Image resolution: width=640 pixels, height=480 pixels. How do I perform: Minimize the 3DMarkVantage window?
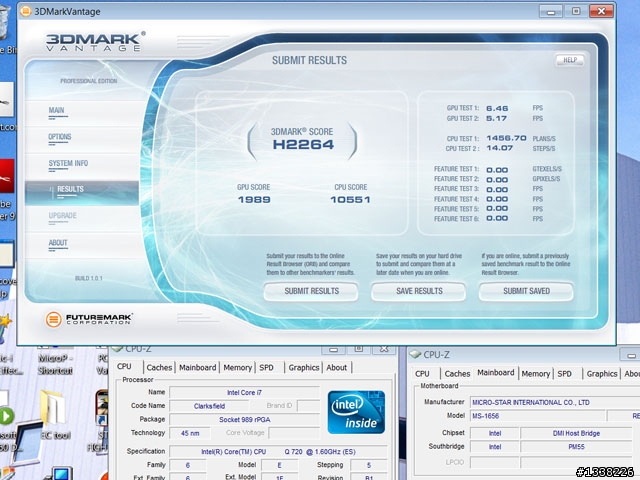551,11
